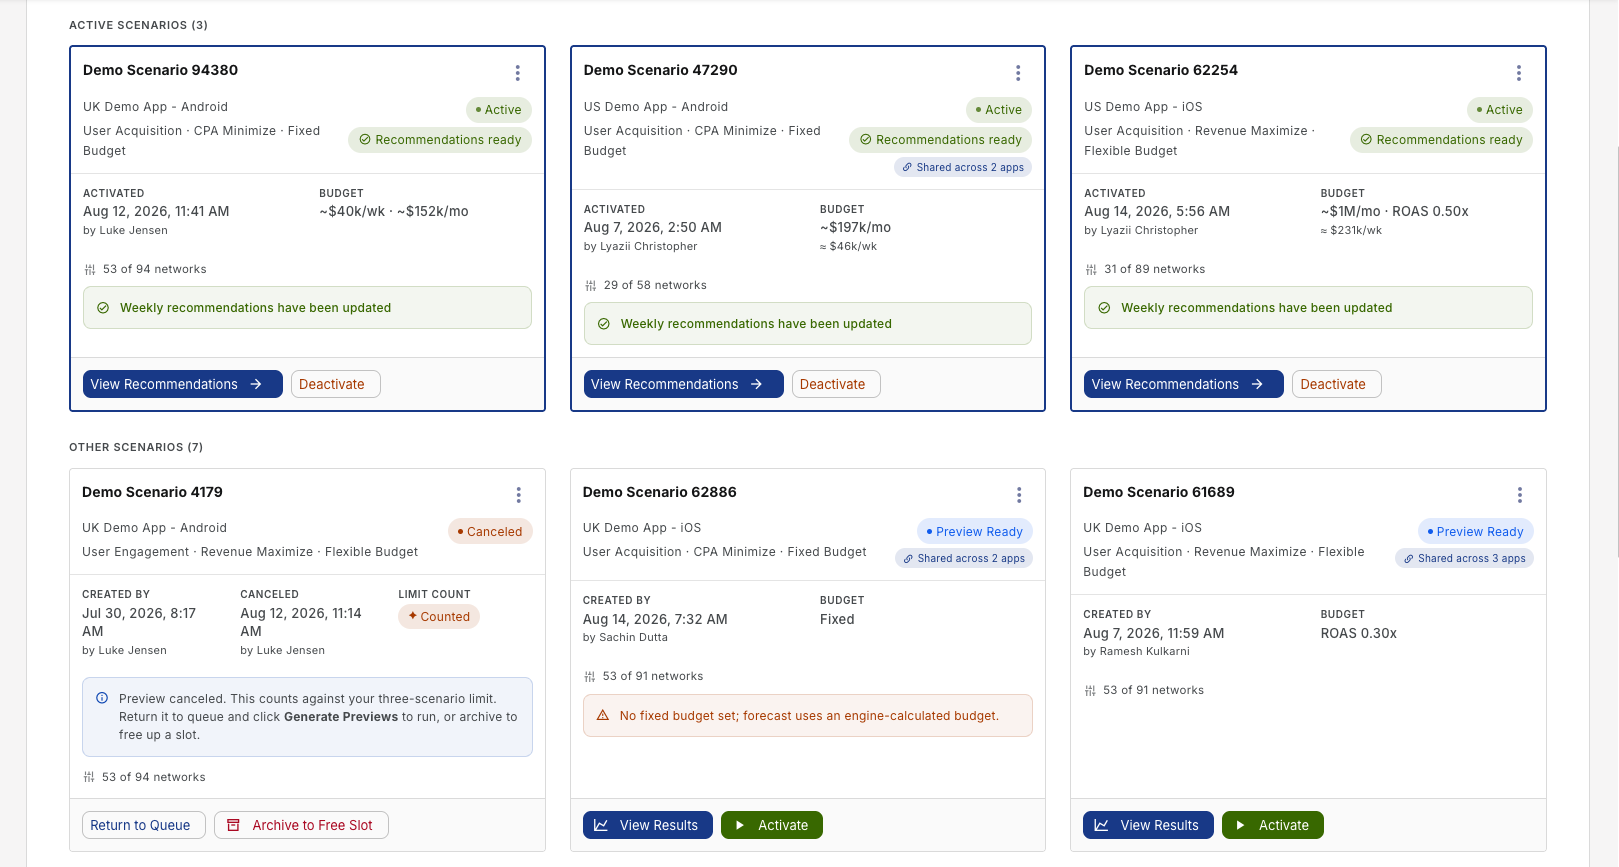The image size is (1619, 867).
Task: Click networks filter icon in Scenario 94380
Action: click(x=90, y=270)
